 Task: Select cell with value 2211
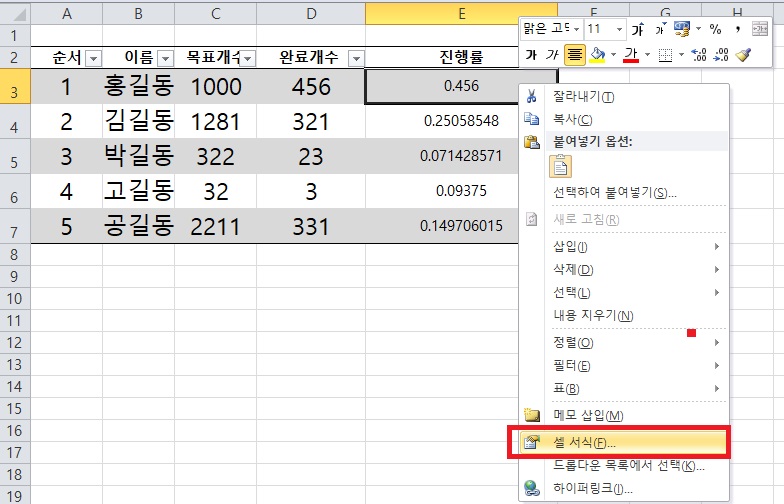[x=216, y=226]
